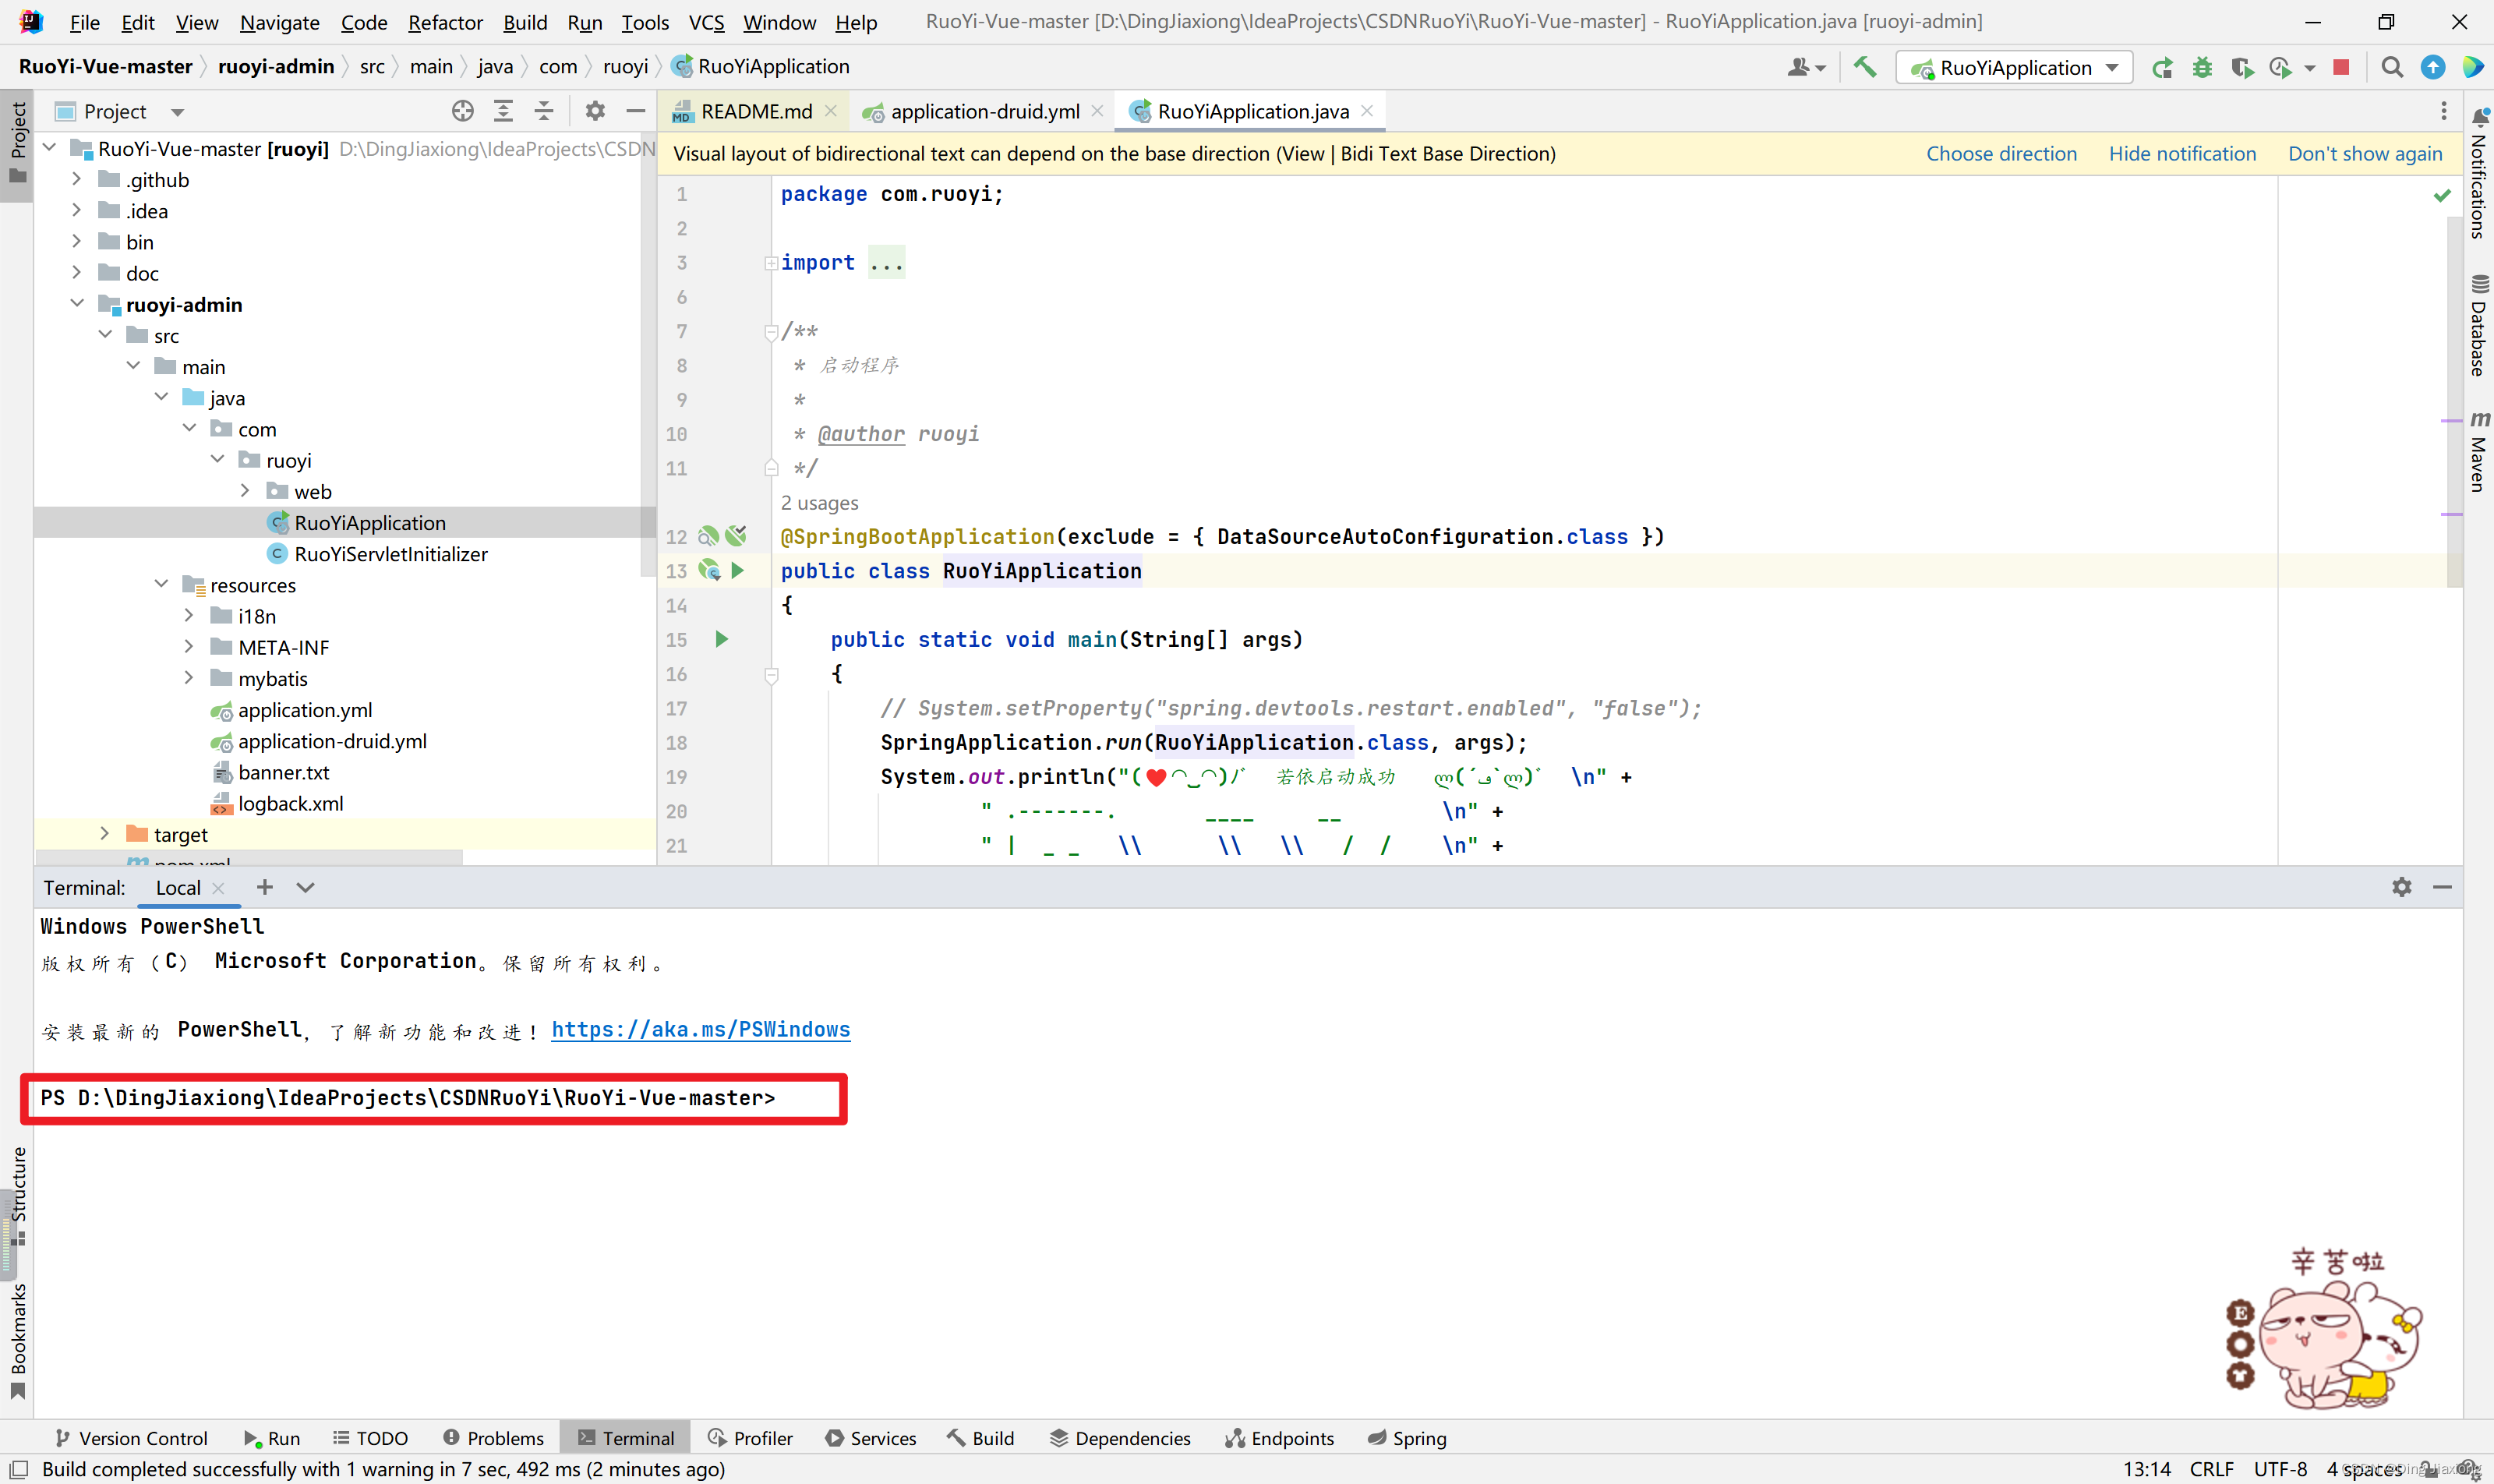The width and height of the screenshot is (2494, 1484).
Task: Click the Debug bug icon in toolbar
Action: [2201, 67]
